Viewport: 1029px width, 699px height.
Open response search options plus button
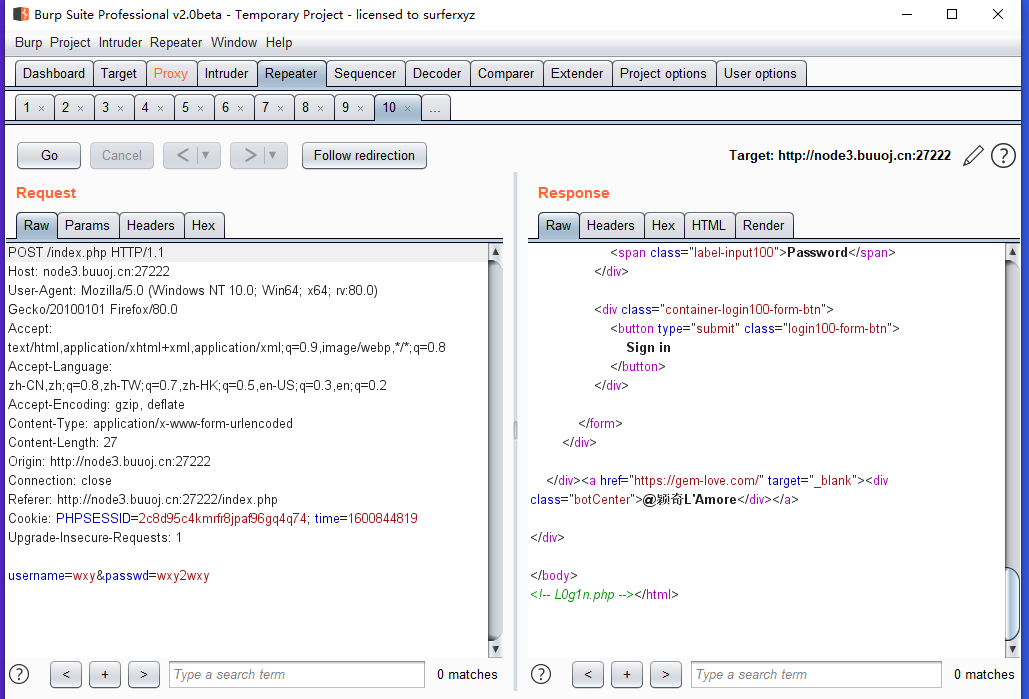tap(627, 674)
